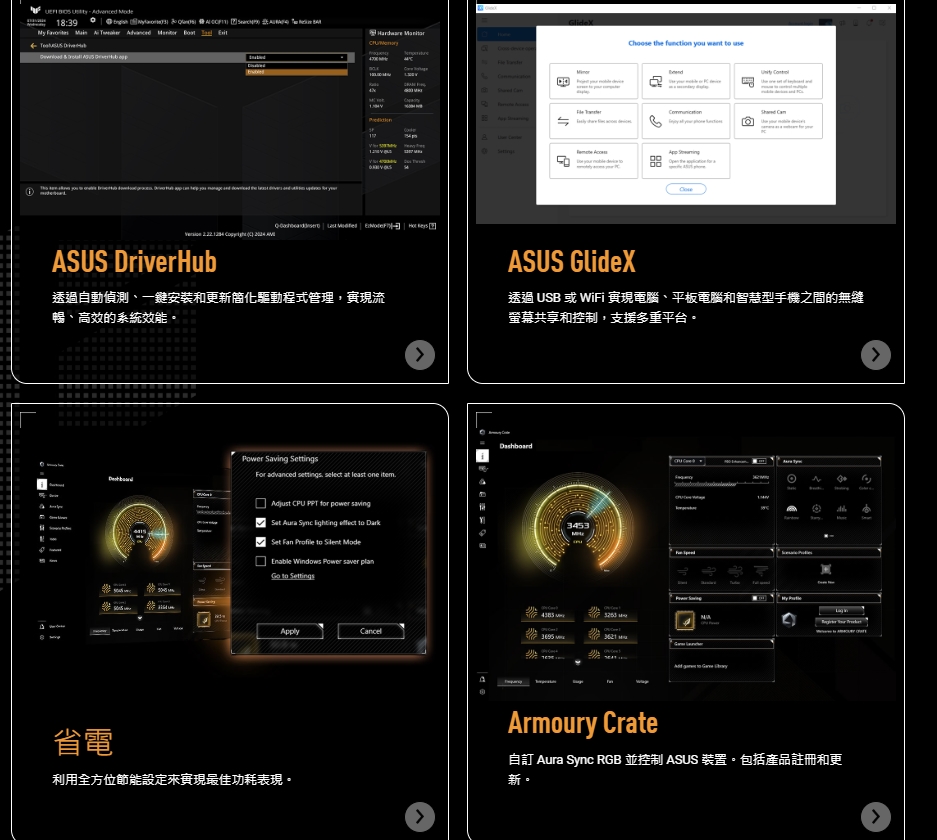The width and height of the screenshot is (937, 840).
Task: Choose Disabled in BIOS dropdown list
Action: click(296, 66)
